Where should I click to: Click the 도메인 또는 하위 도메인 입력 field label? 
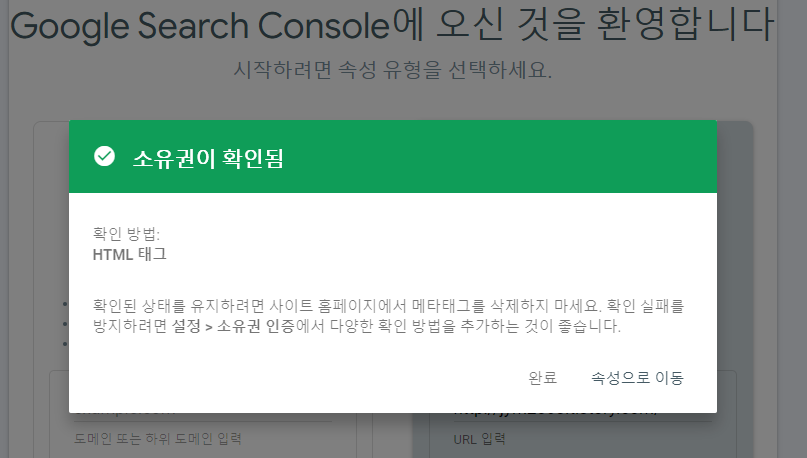[x=158, y=439]
